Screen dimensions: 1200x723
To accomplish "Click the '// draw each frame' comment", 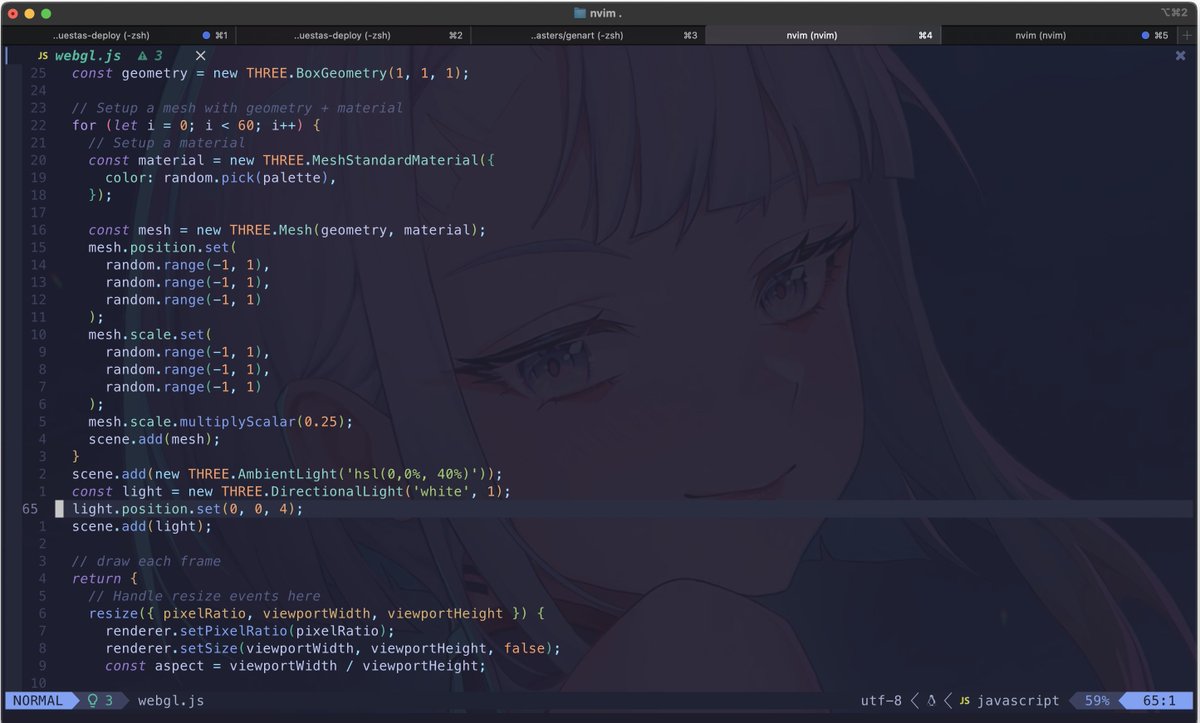I will point(146,561).
